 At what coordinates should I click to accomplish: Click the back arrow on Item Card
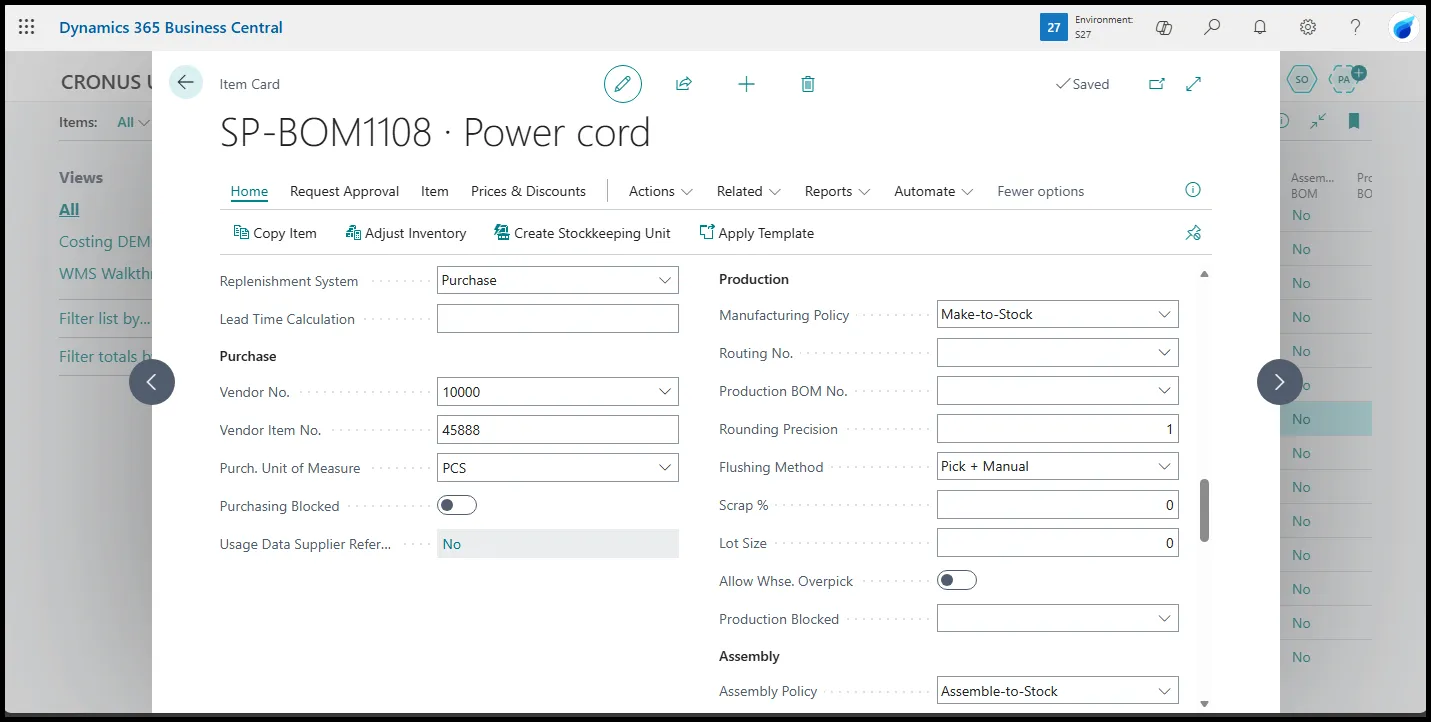click(186, 82)
